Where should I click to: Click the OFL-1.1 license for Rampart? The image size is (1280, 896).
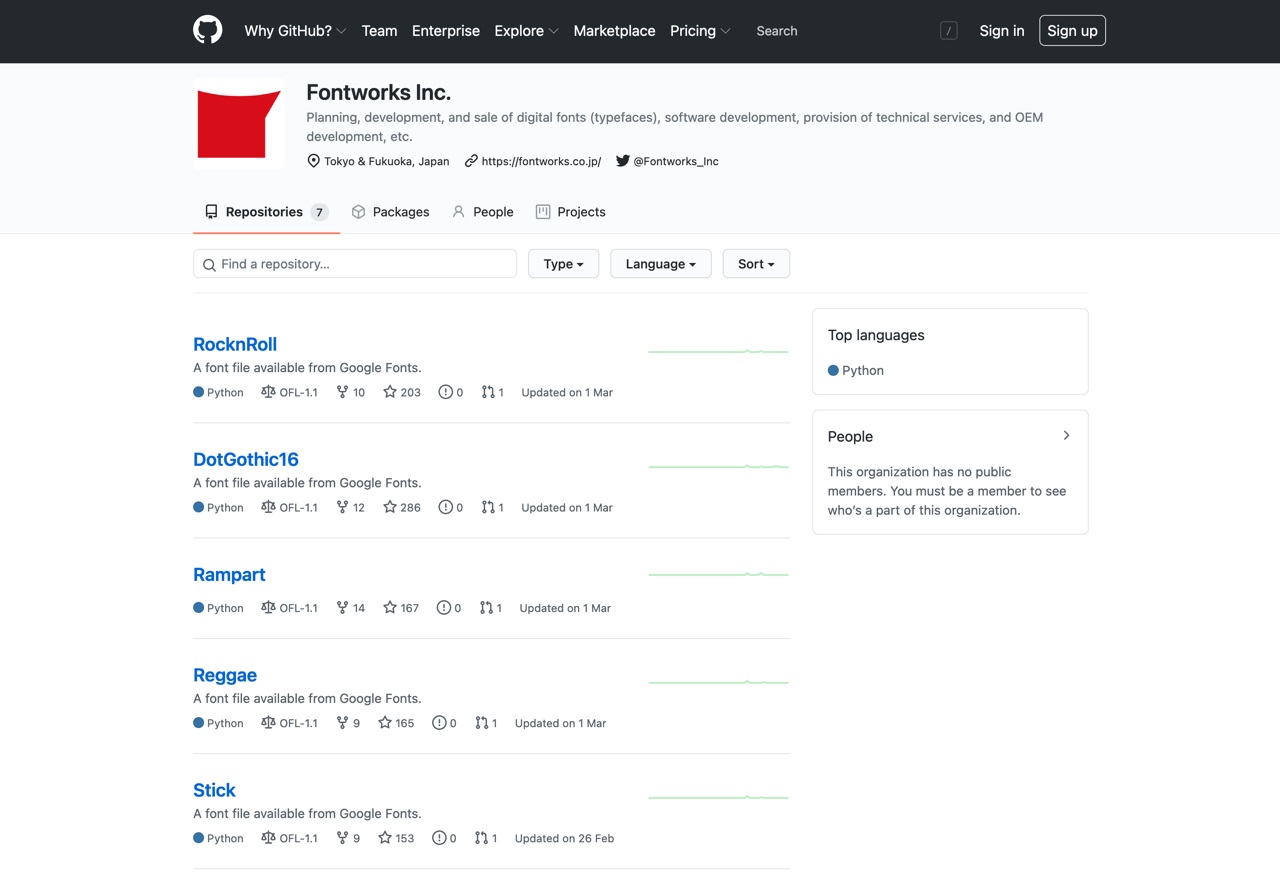coord(289,607)
